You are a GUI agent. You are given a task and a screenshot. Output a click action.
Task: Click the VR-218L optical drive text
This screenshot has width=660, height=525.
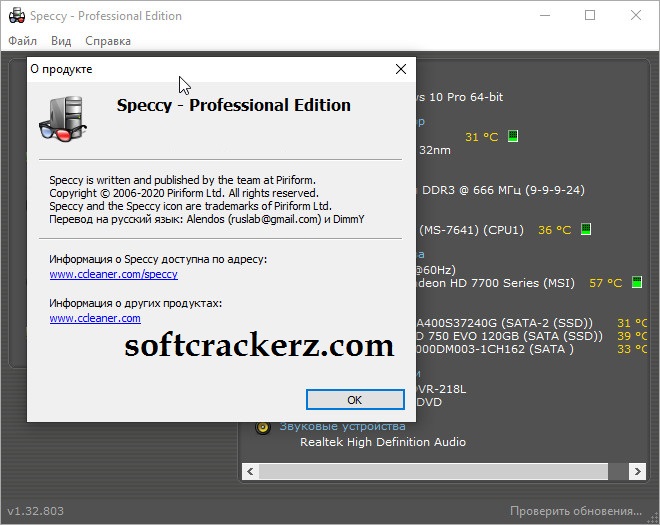(x=441, y=389)
